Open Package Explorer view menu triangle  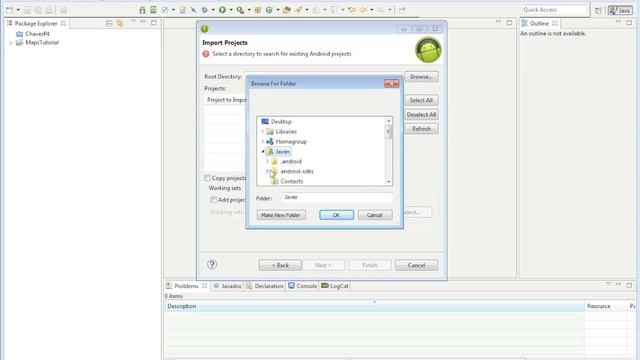133,22
